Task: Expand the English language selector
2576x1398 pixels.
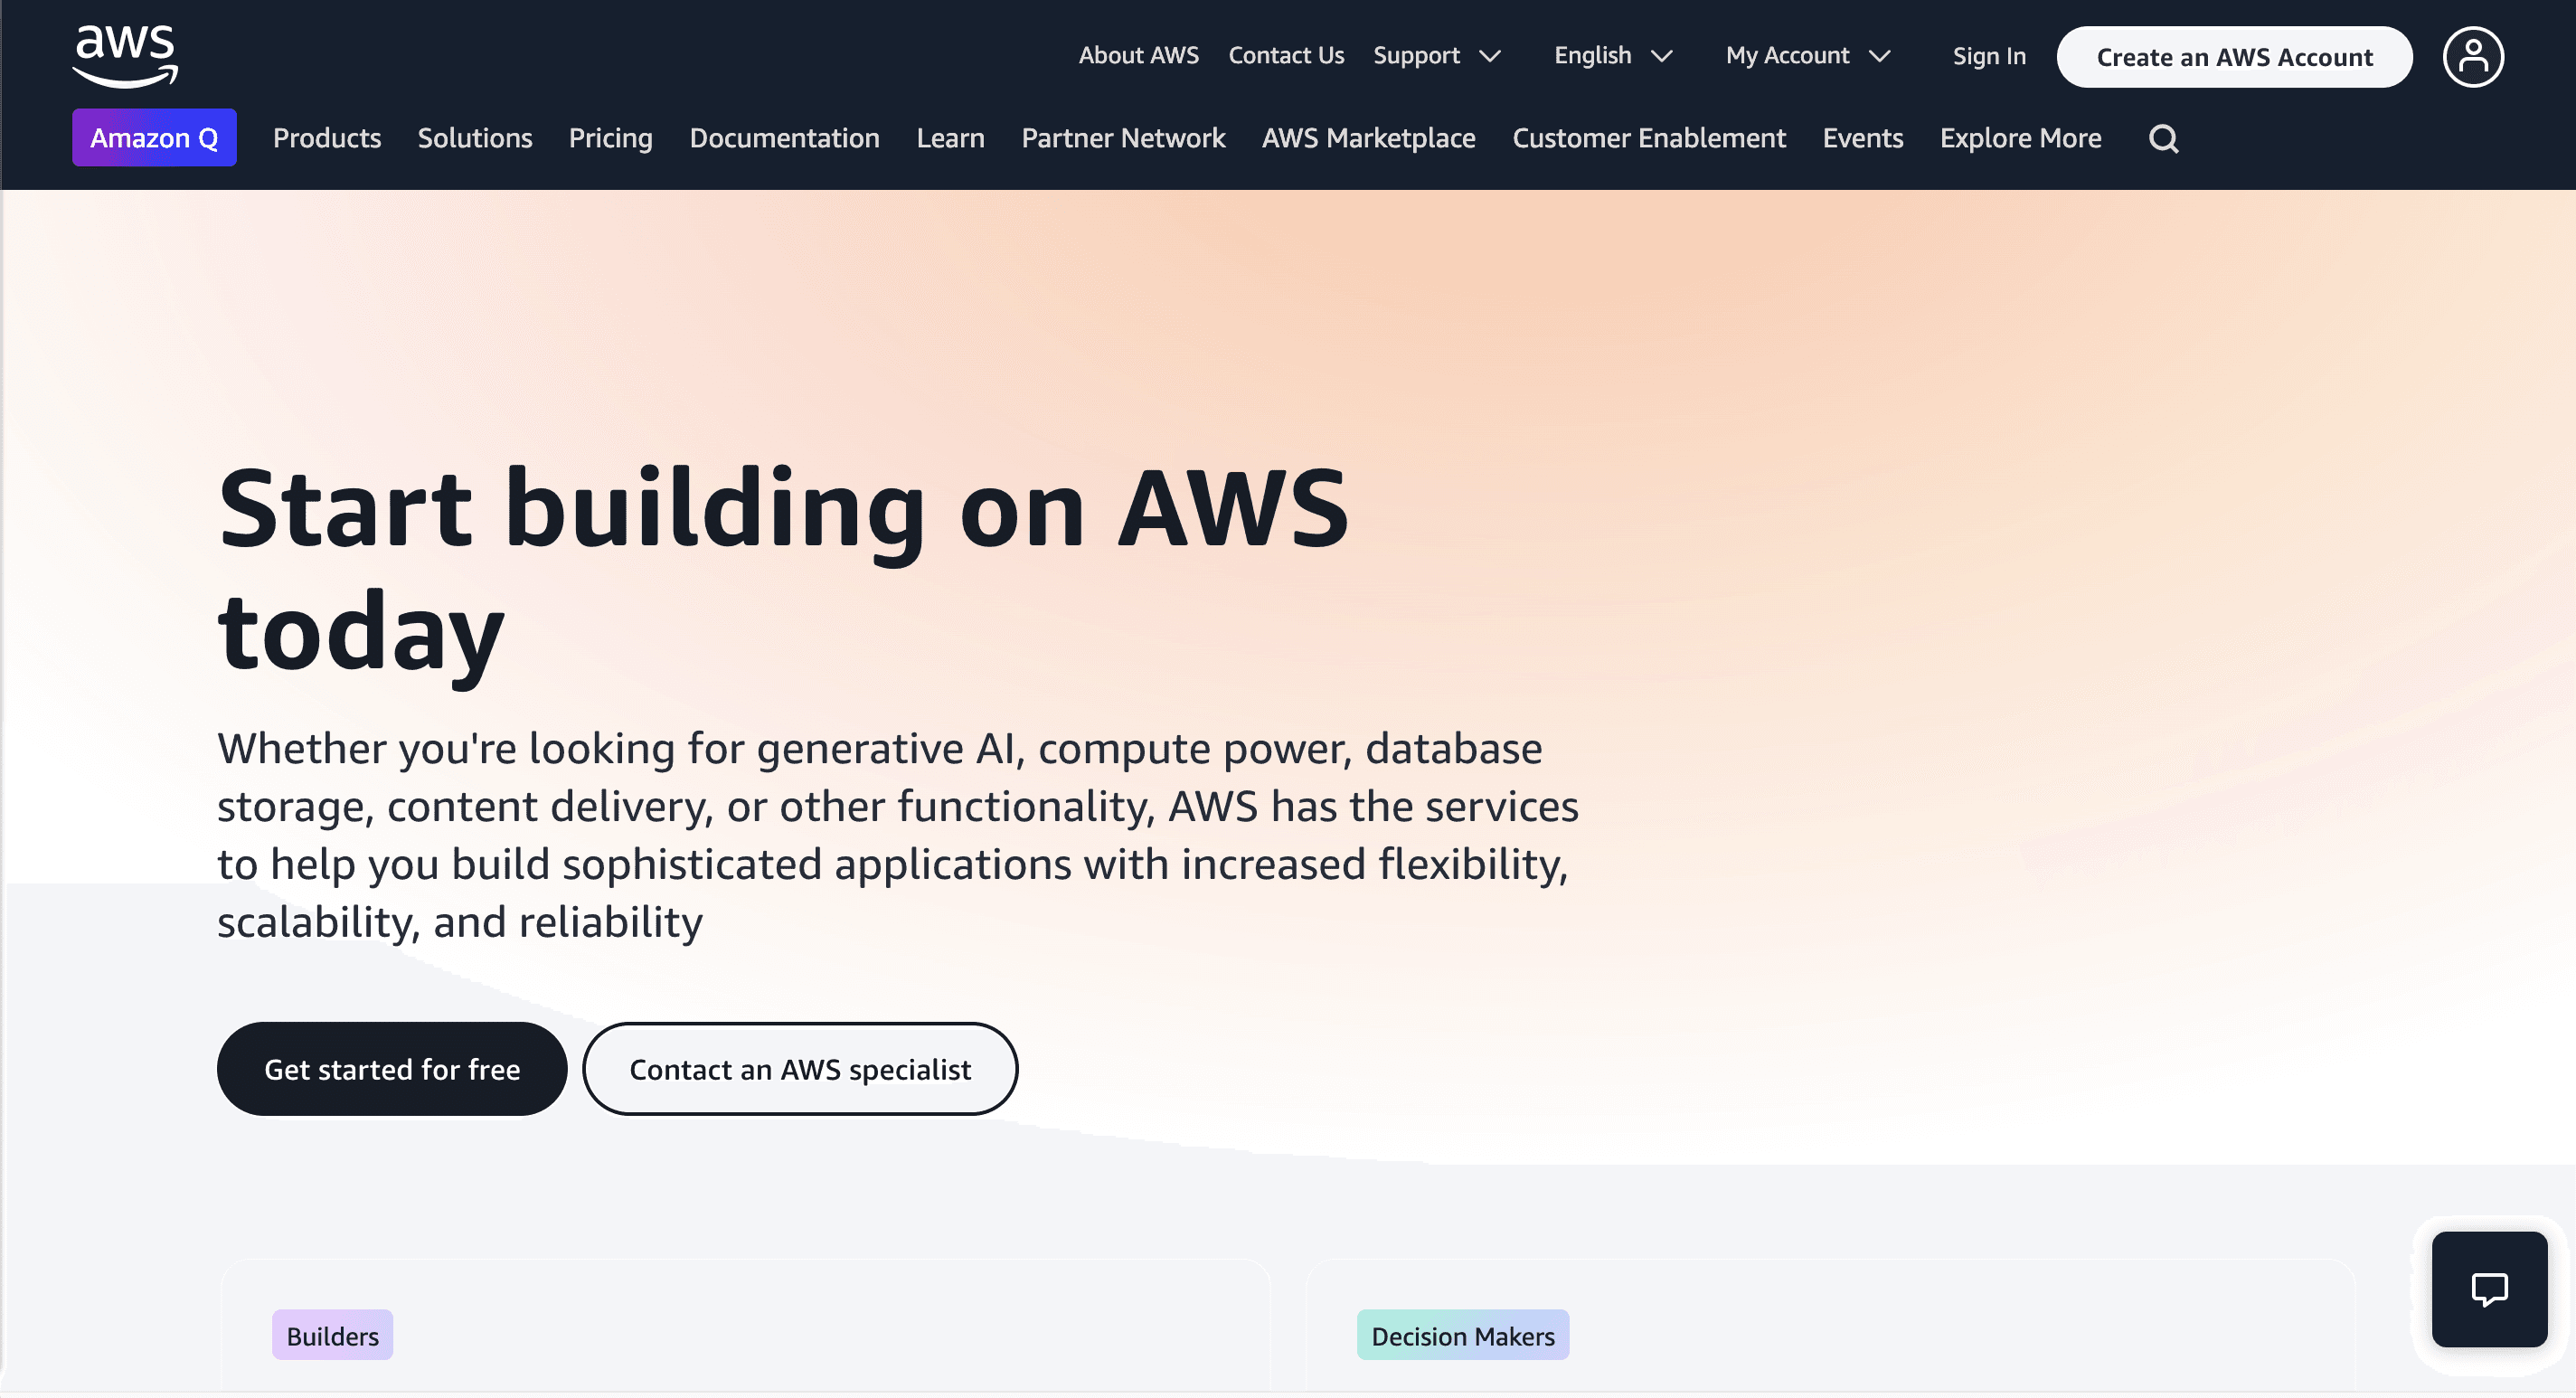Action: 1614,55
